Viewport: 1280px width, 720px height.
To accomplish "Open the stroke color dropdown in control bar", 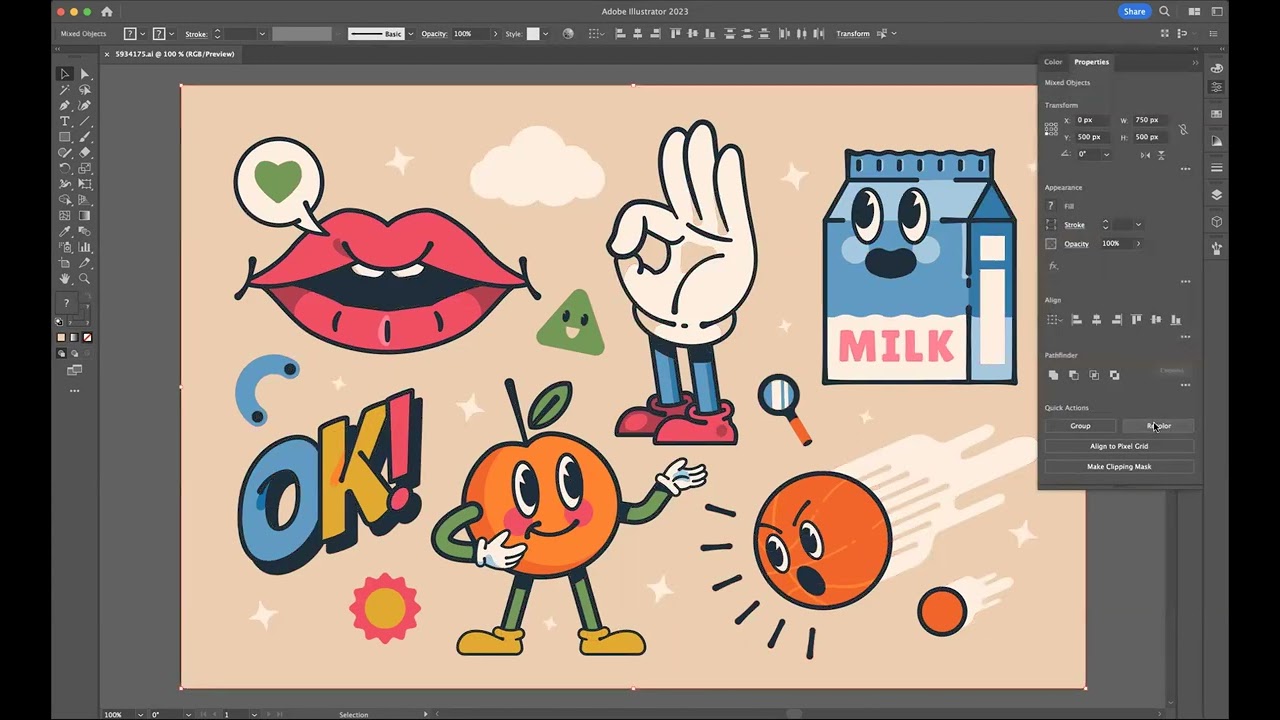I will click(x=171, y=34).
